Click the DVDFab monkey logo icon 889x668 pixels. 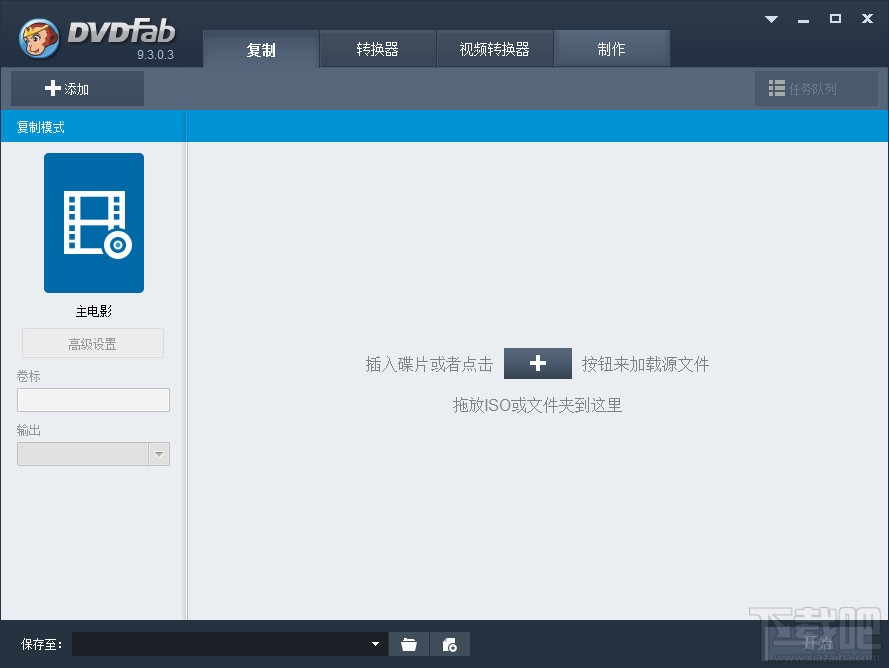click(x=39, y=37)
